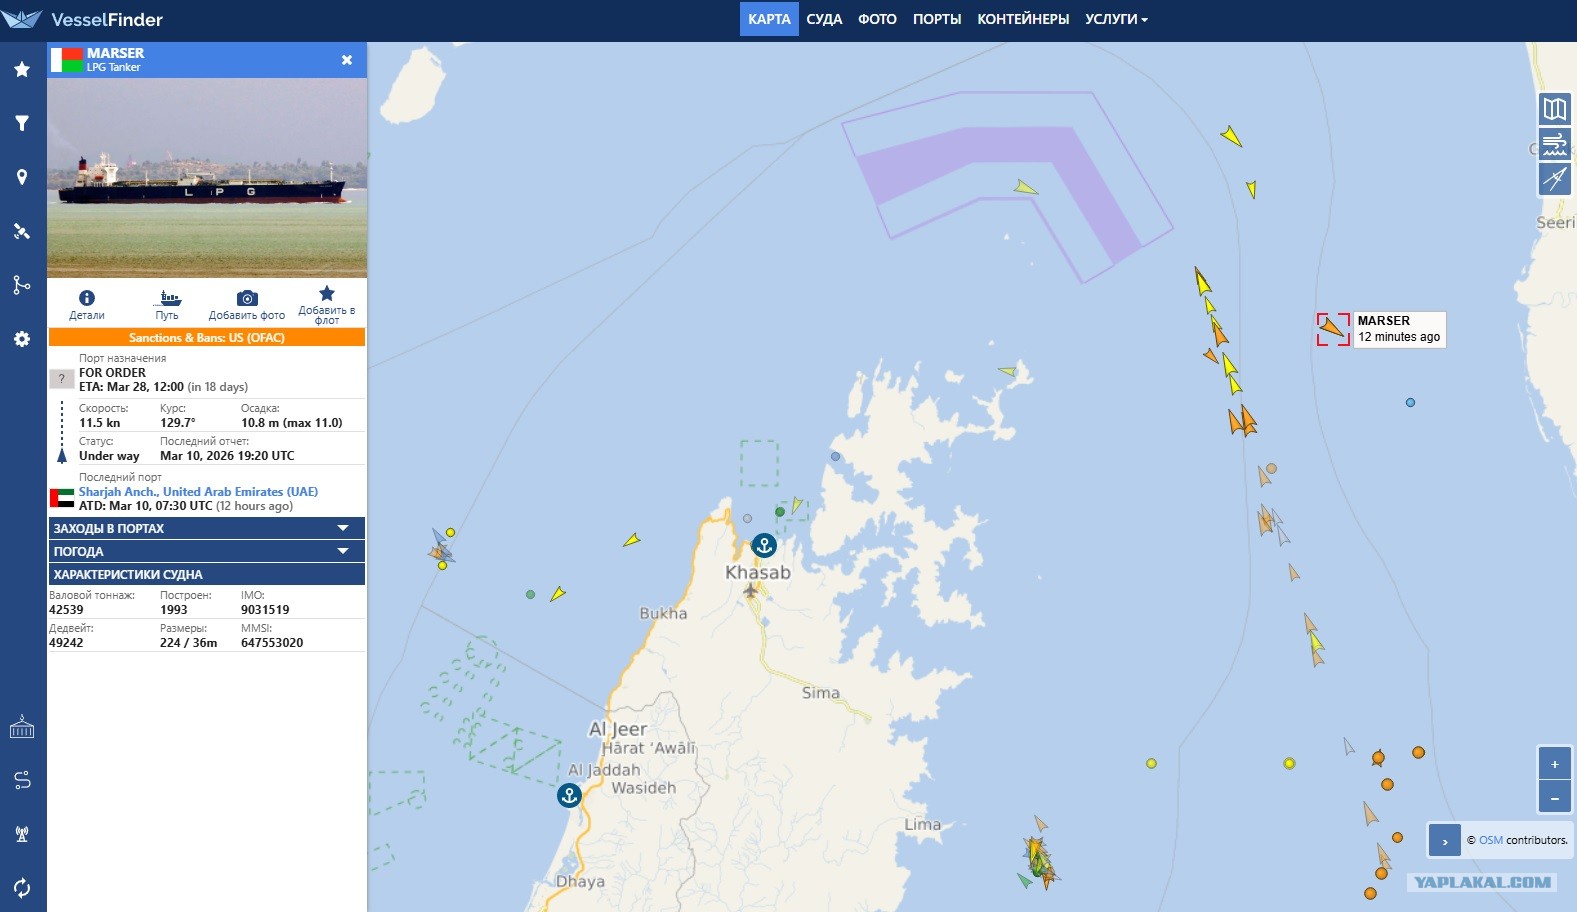The width and height of the screenshot is (1577, 912).
Task: Open the favorites star in left sidebar
Action: tap(22, 69)
